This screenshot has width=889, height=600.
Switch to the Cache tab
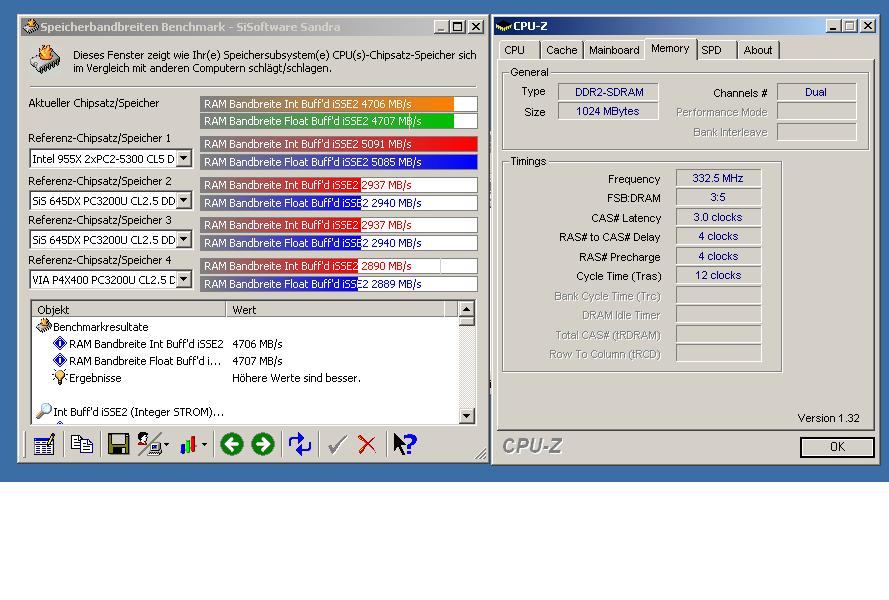point(561,50)
